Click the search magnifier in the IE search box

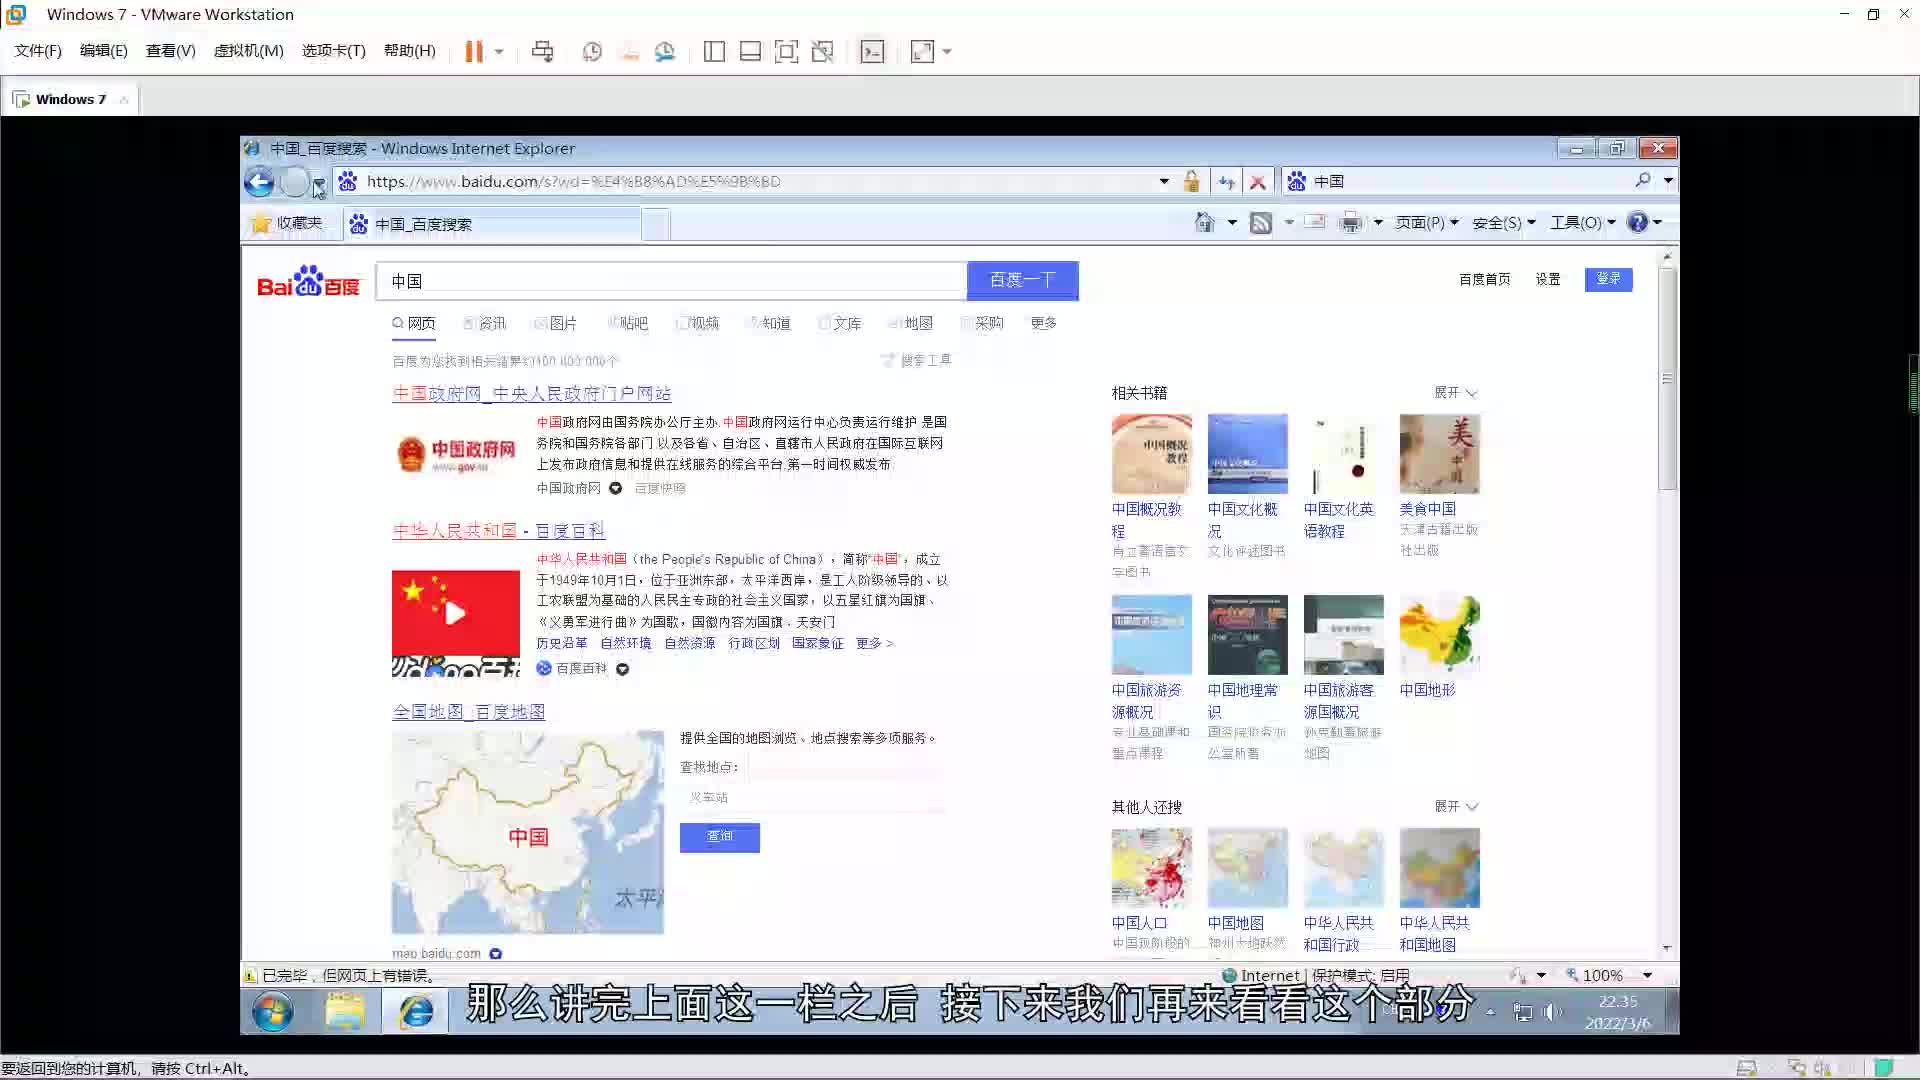coord(1642,180)
